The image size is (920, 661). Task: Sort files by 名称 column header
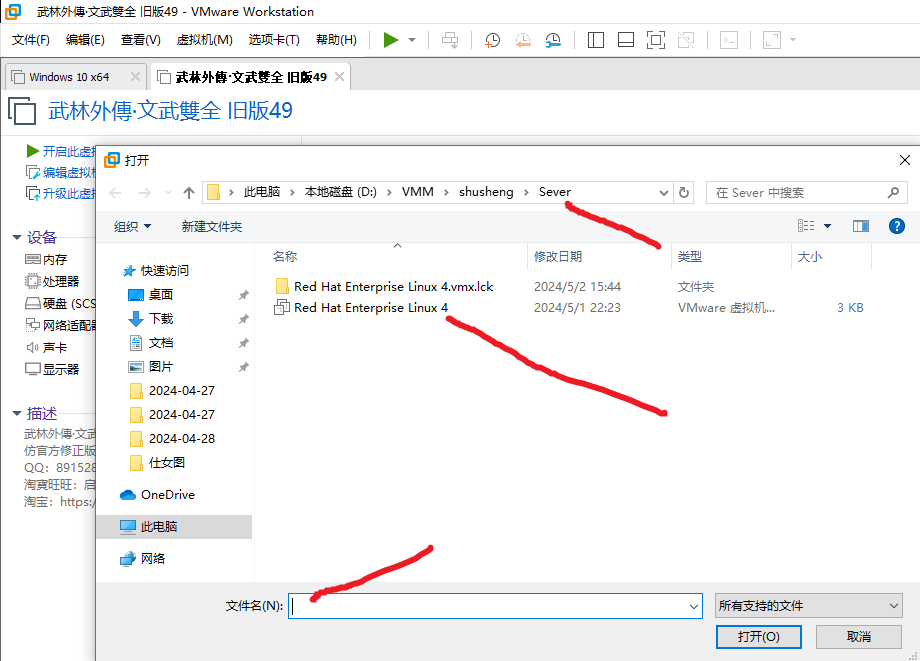pyautogui.click(x=285, y=256)
